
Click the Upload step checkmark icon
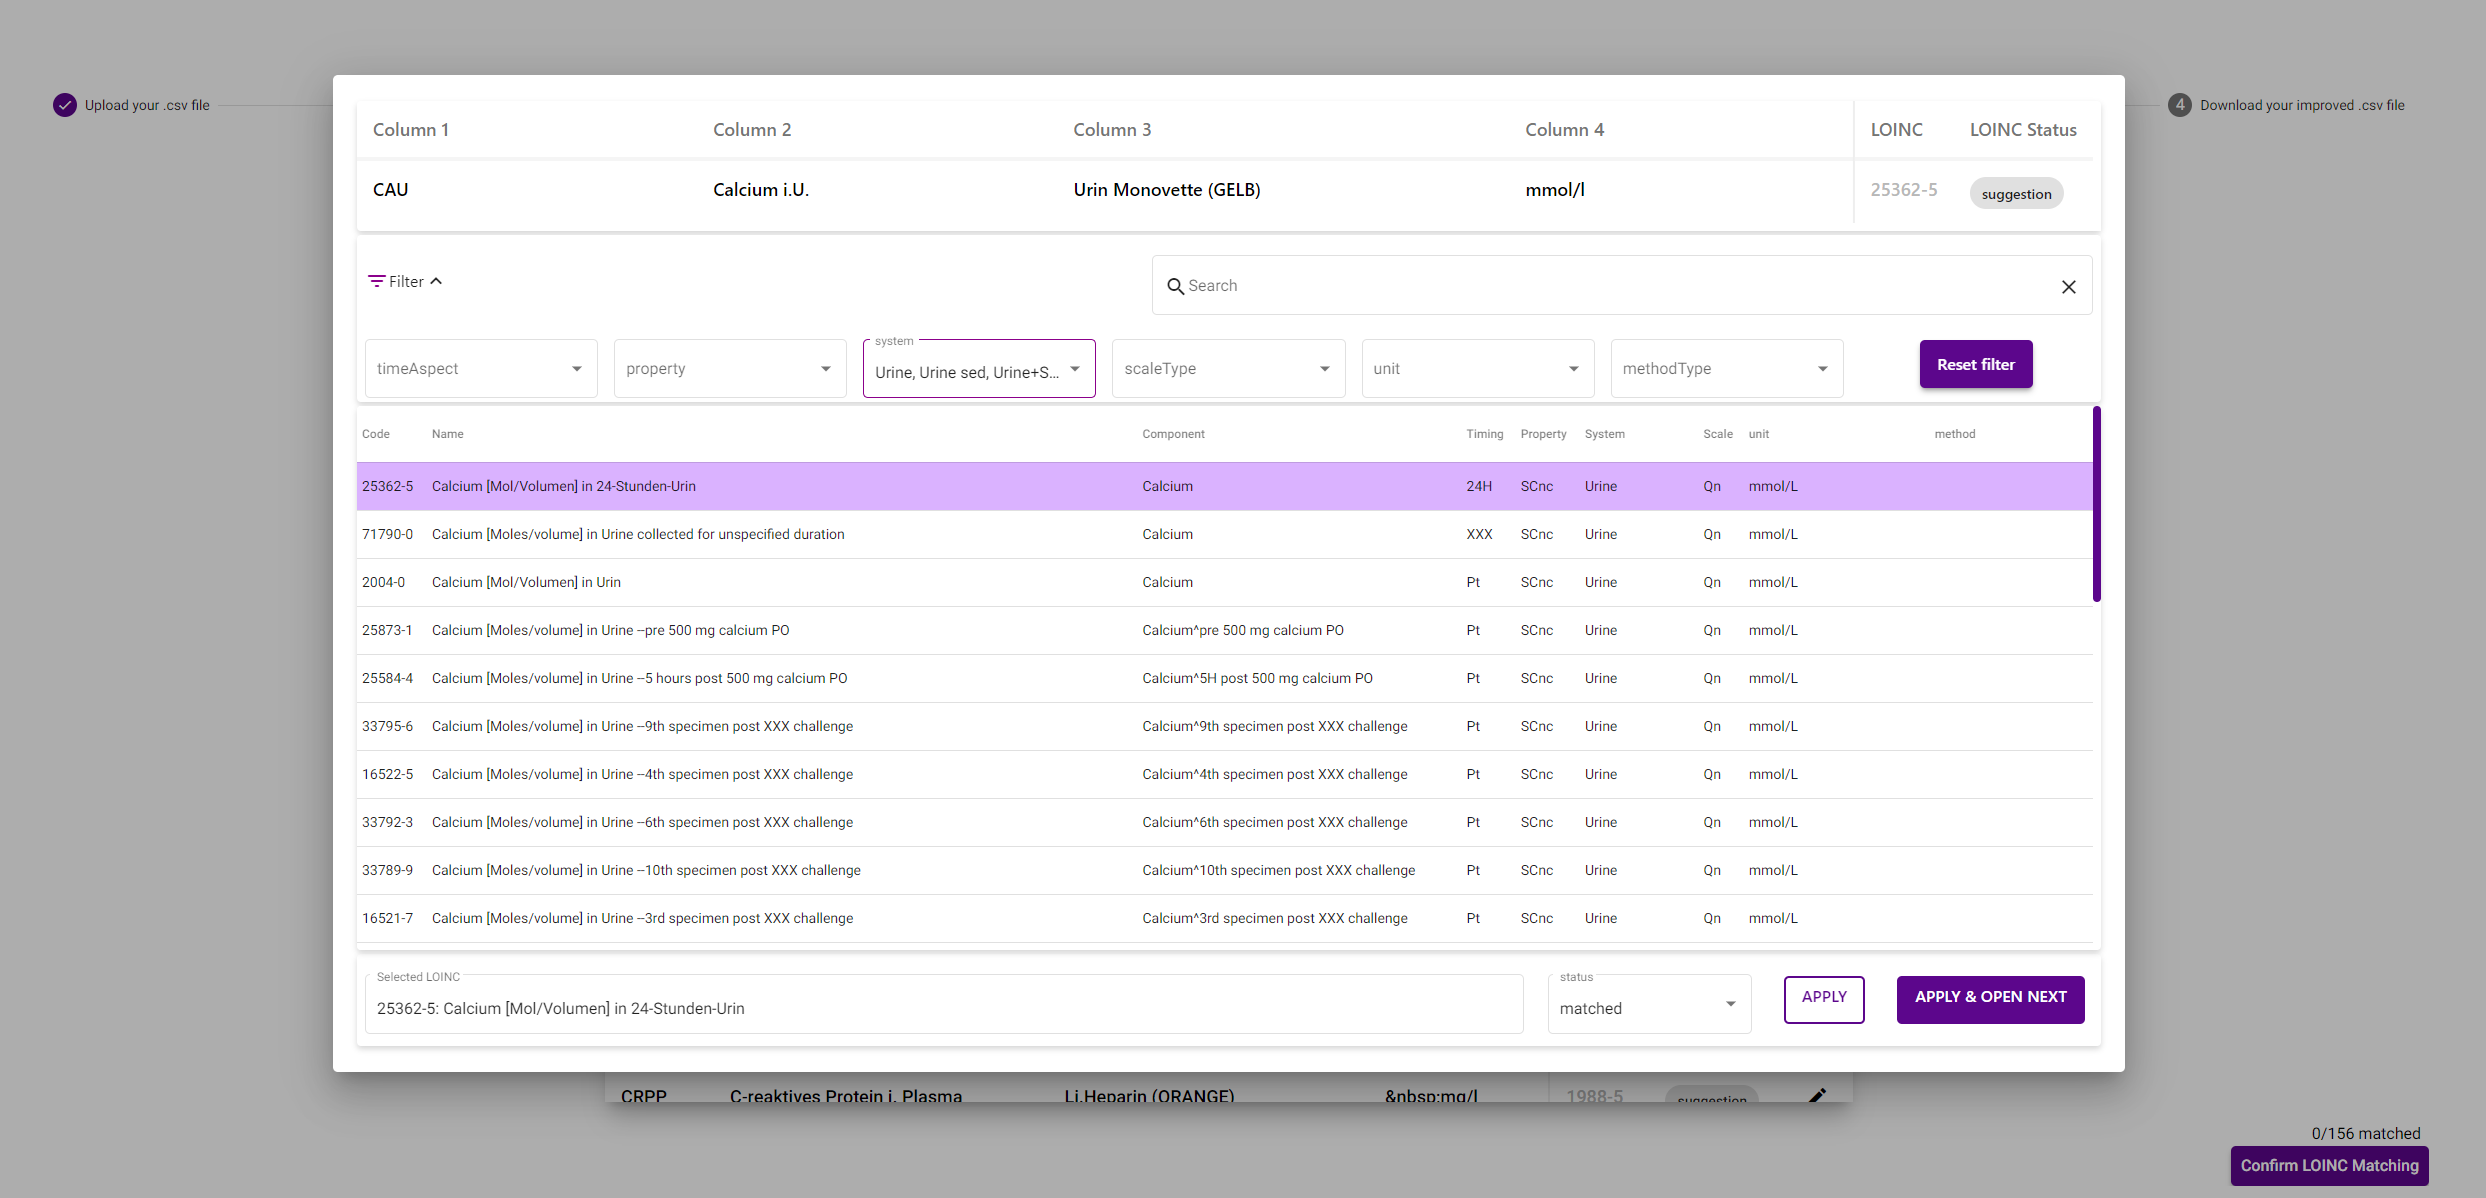pyautogui.click(x=65, y=105)
